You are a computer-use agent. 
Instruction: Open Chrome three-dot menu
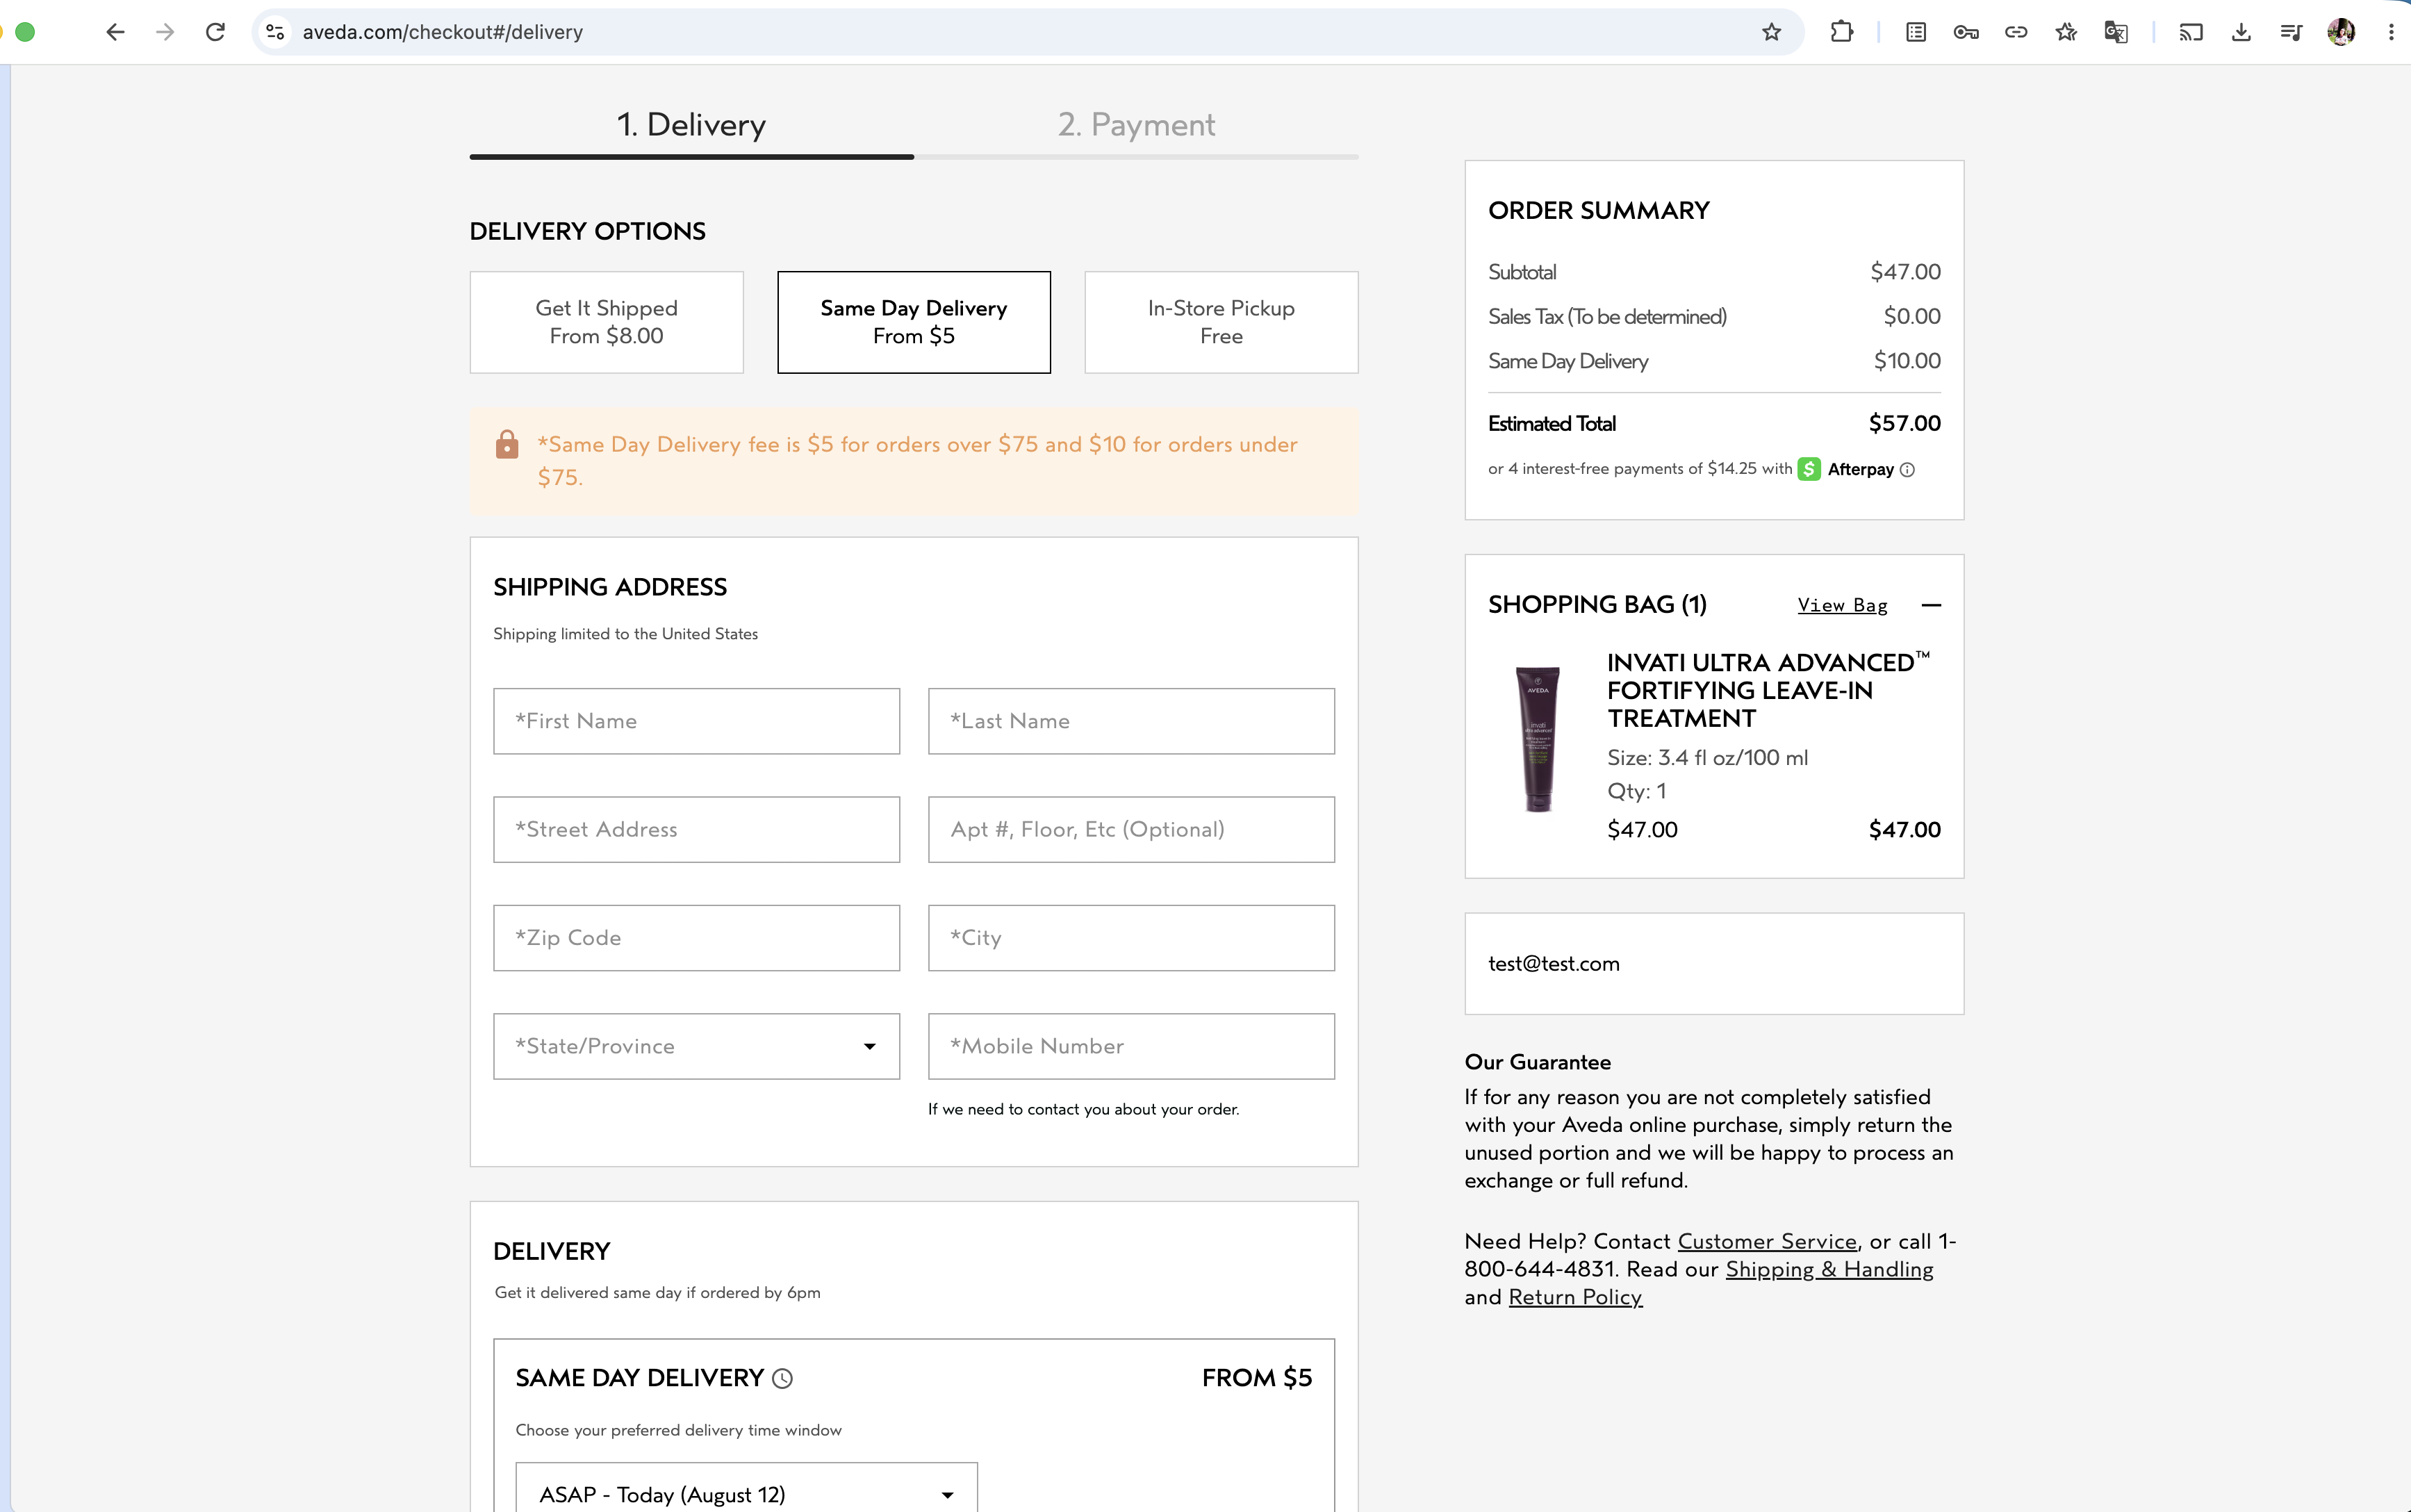point(2391,32)
